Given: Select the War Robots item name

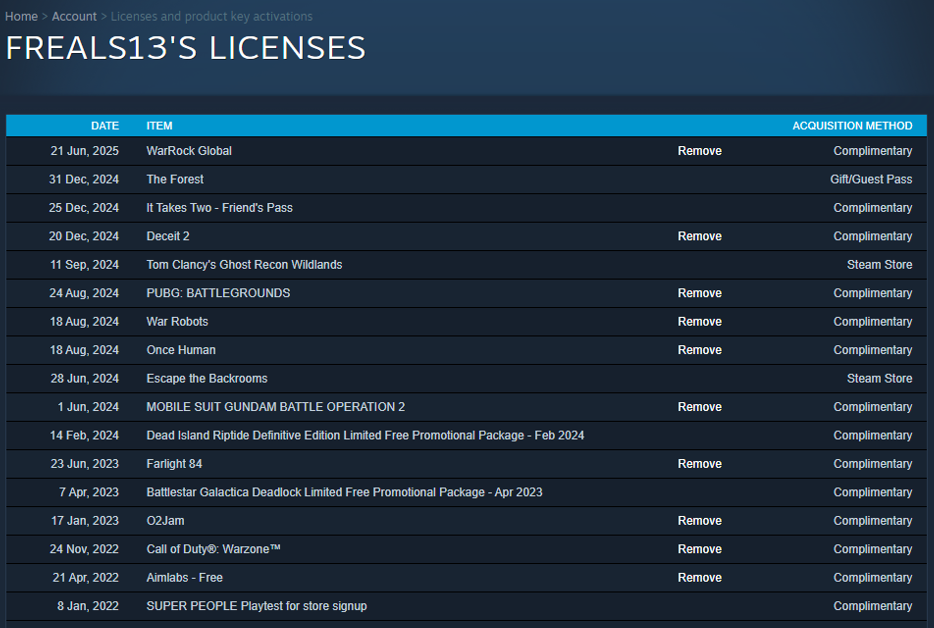Looking at the screenshot, I should click(177, 322).
